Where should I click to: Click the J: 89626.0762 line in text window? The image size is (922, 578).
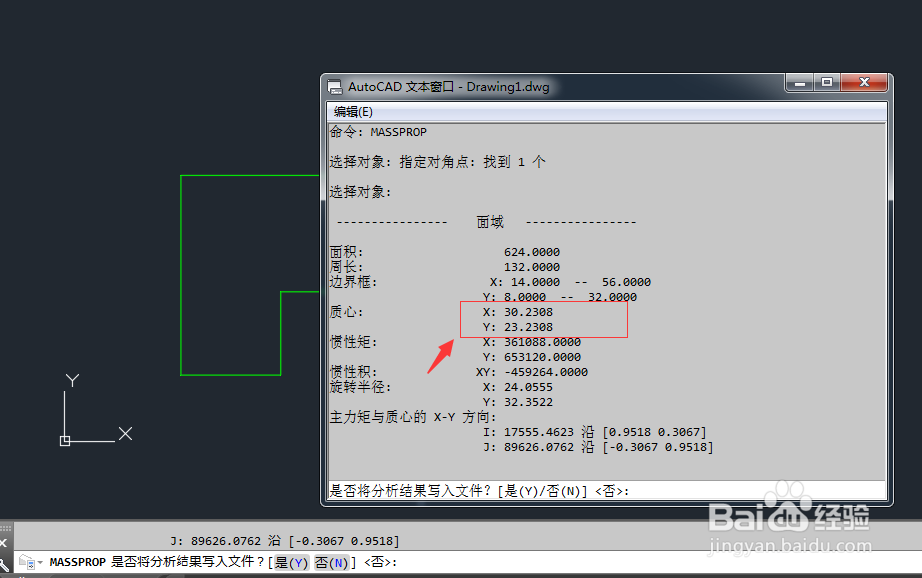coord(598,447)
